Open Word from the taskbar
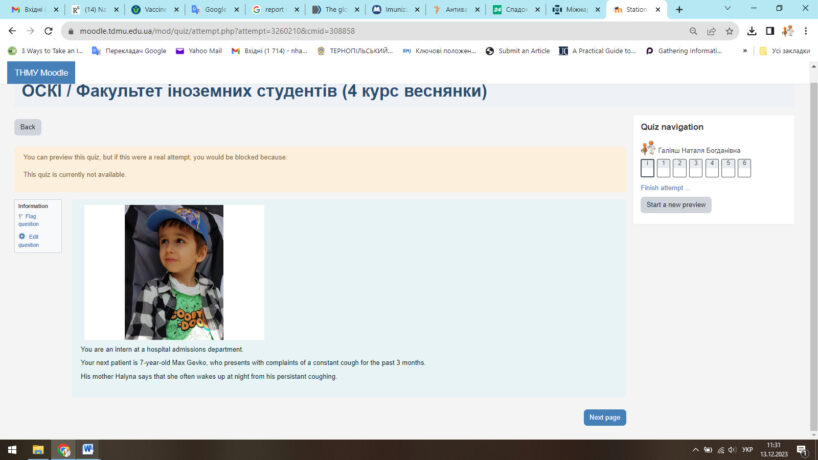Image resolution: width=818 pixels, height=460 pixels. (88, 450)
